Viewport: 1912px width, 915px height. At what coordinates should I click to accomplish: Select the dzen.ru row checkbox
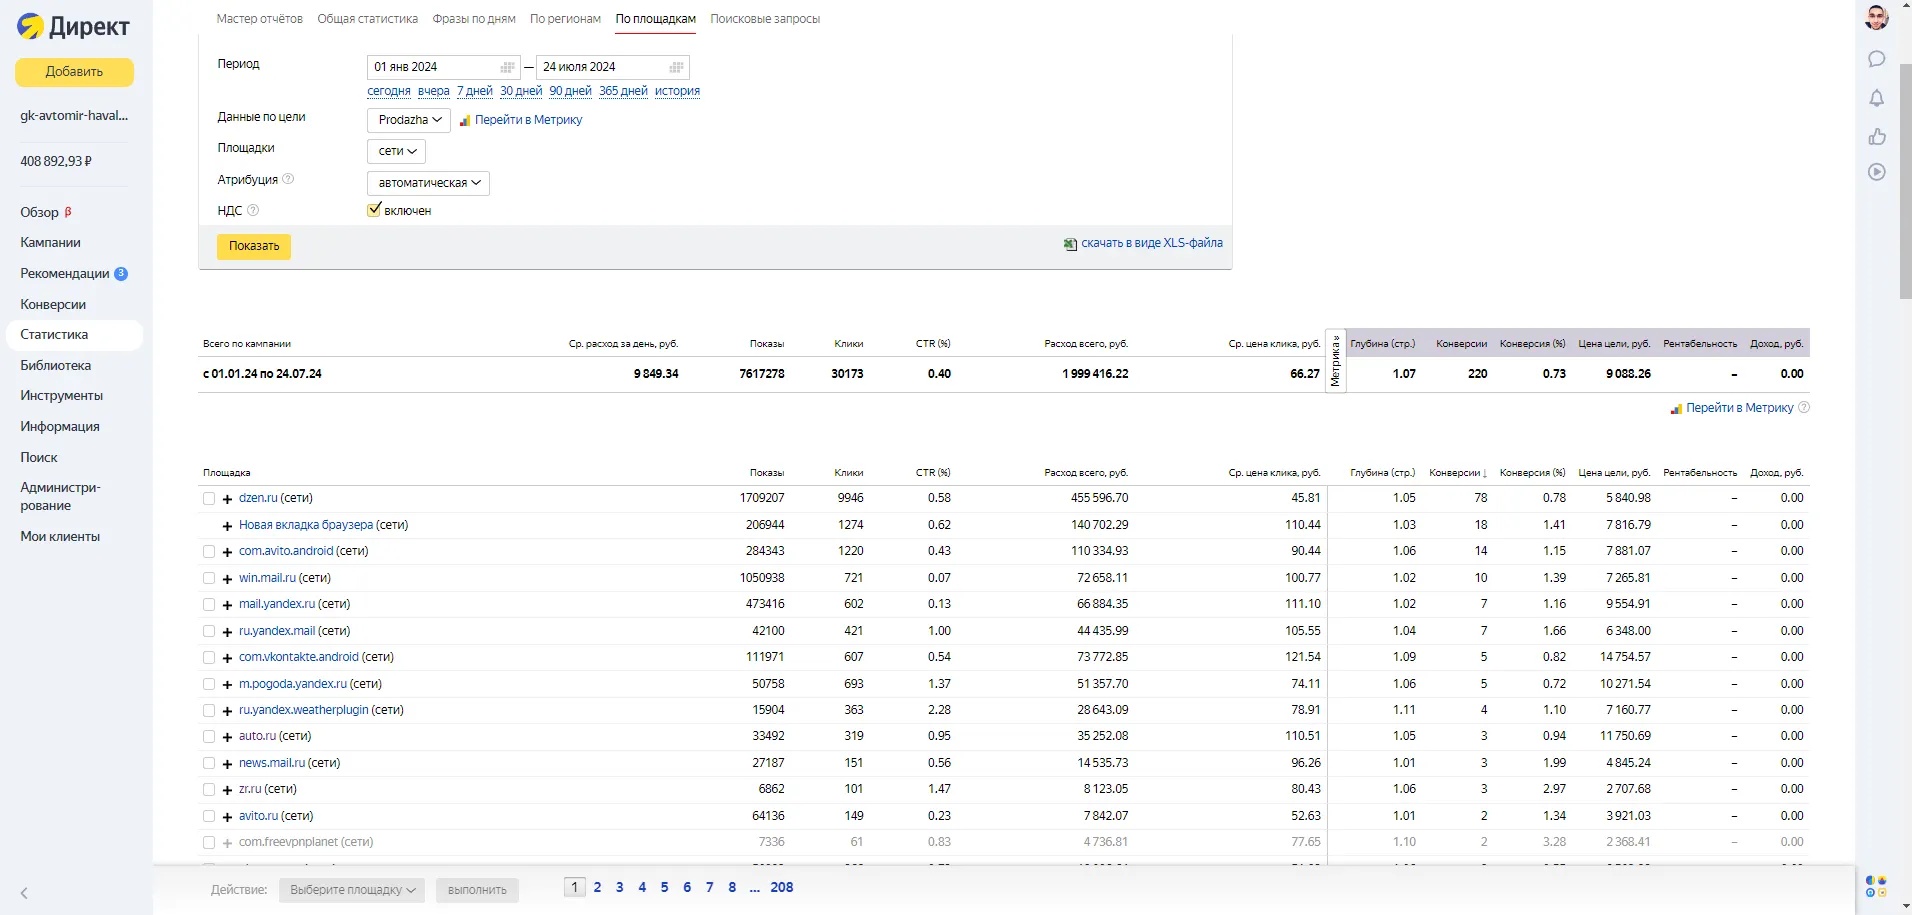click(209, 498)
